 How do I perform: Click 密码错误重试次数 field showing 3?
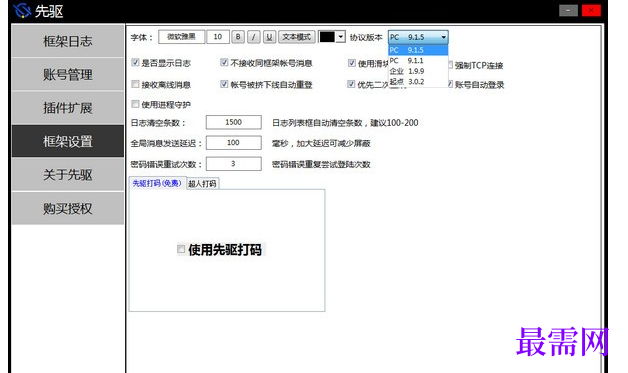233,163
